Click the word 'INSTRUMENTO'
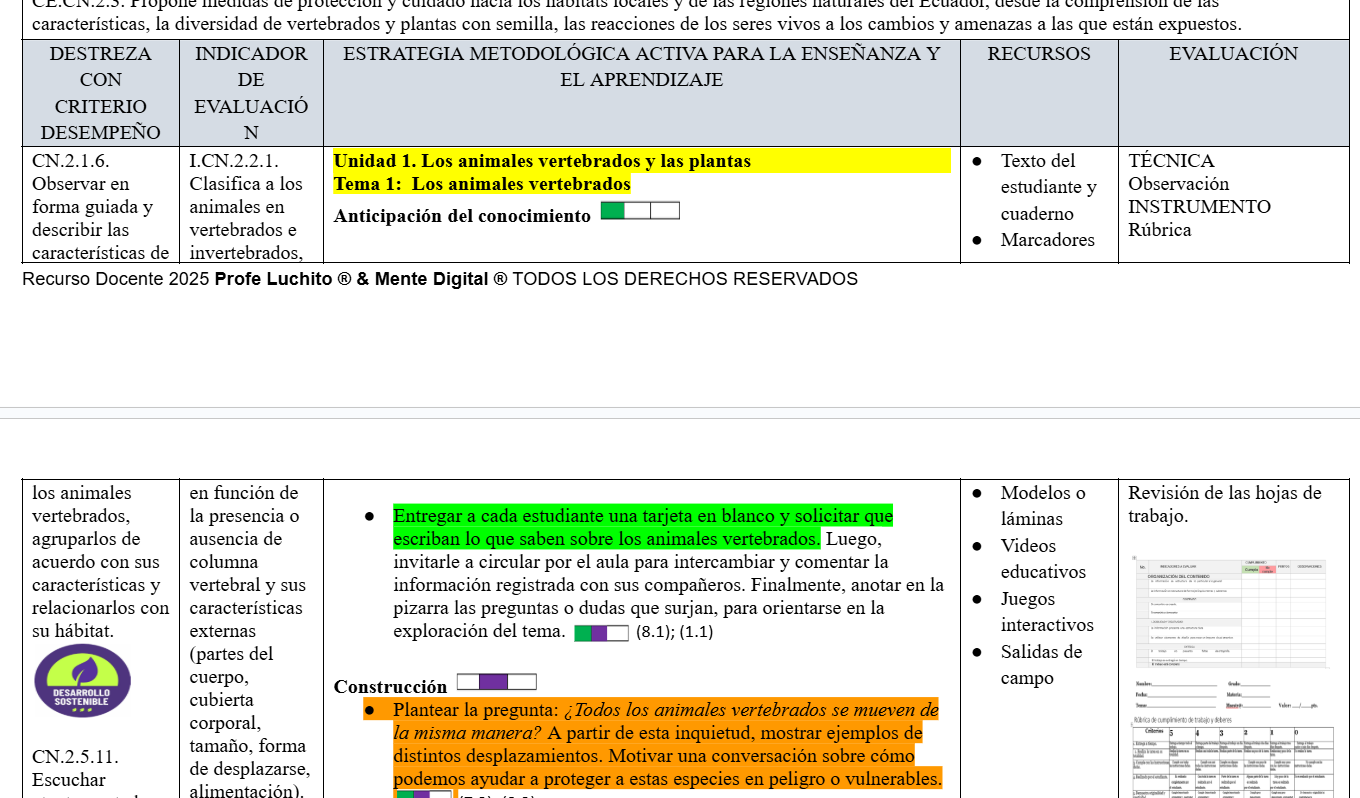1360x798 pixels. coord(1199,207)
